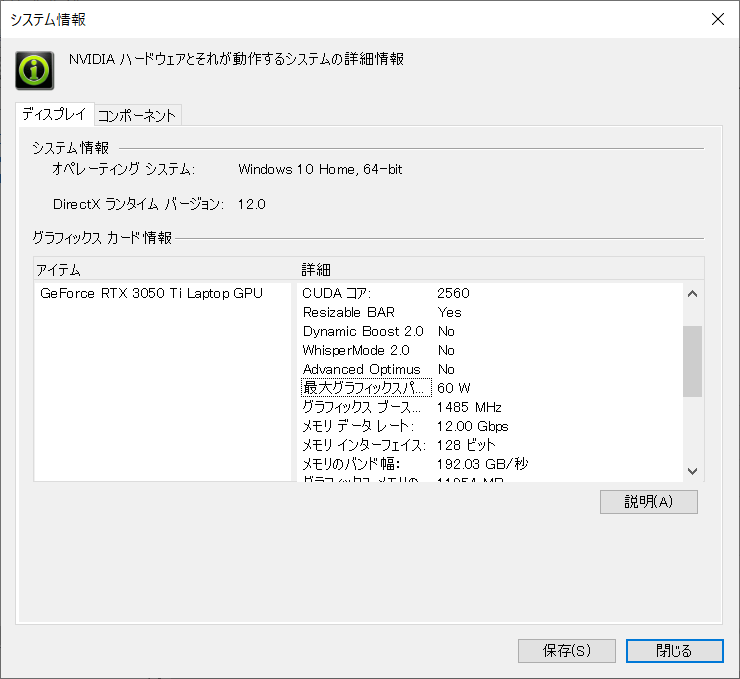Select the ディスプレイ tab
740x679 pixels.
coord(54,114)
